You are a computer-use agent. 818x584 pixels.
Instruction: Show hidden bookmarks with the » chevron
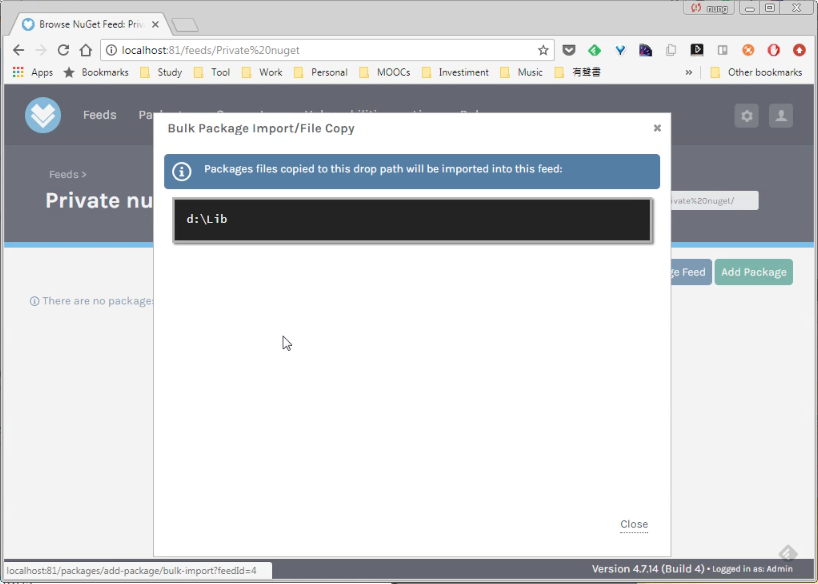point(689,72)
